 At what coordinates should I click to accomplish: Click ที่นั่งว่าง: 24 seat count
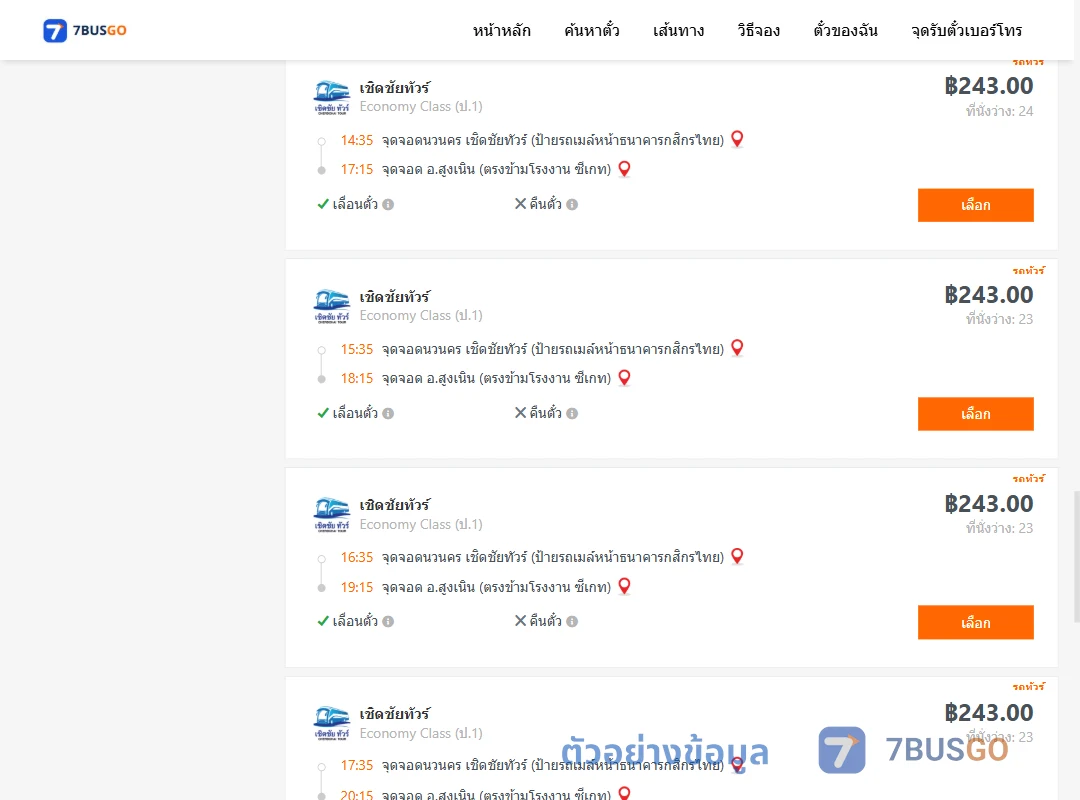click(999, 111)
